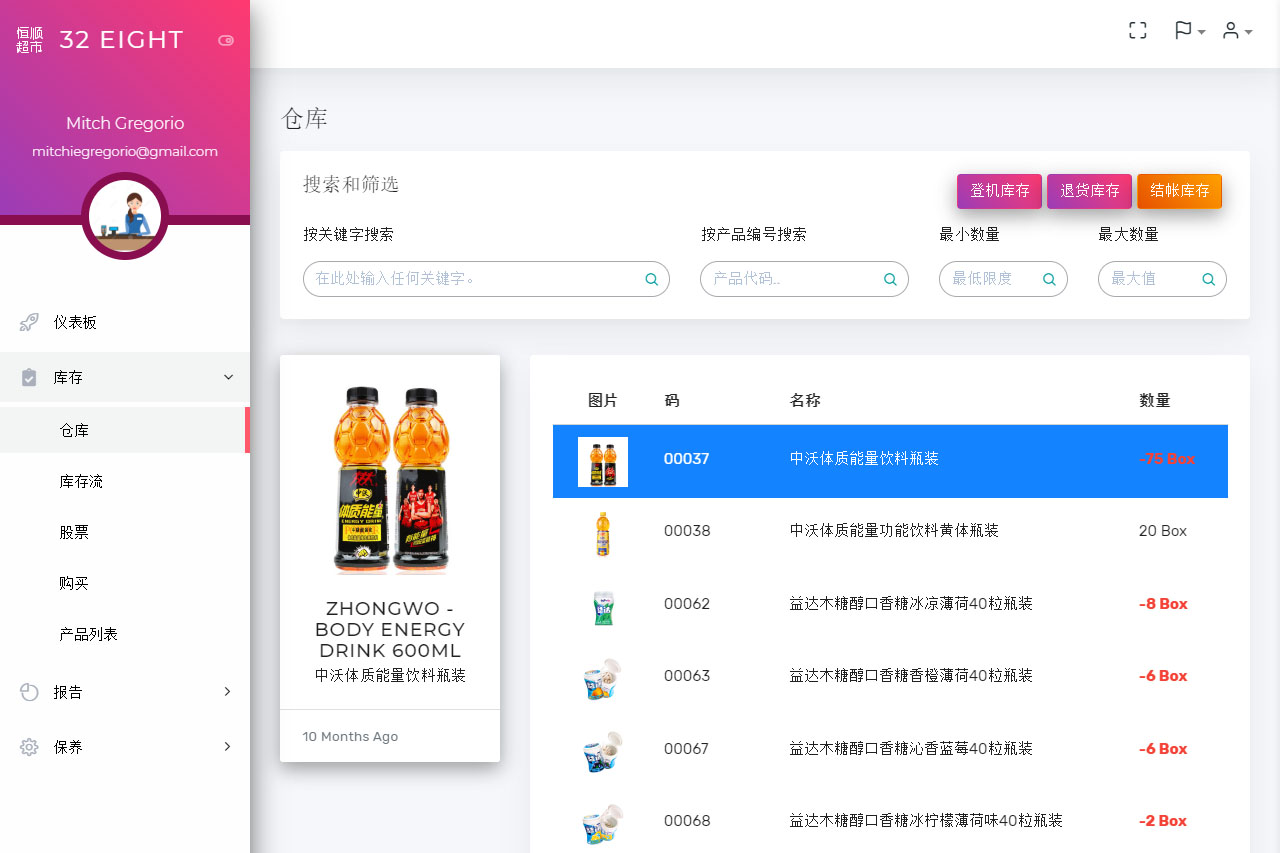Image resolution: width=1280 pixels, height=853 pixels.
Task: Click the -75 Box quantity
Action: click(x=1167, y=459)
